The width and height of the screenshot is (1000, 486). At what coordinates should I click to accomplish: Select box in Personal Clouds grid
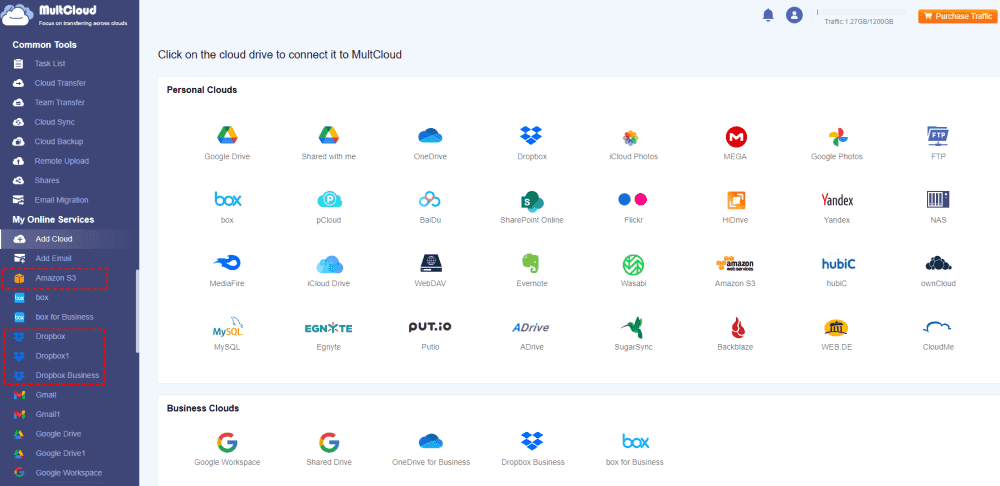pyautogui.click(x=228, y=207)
